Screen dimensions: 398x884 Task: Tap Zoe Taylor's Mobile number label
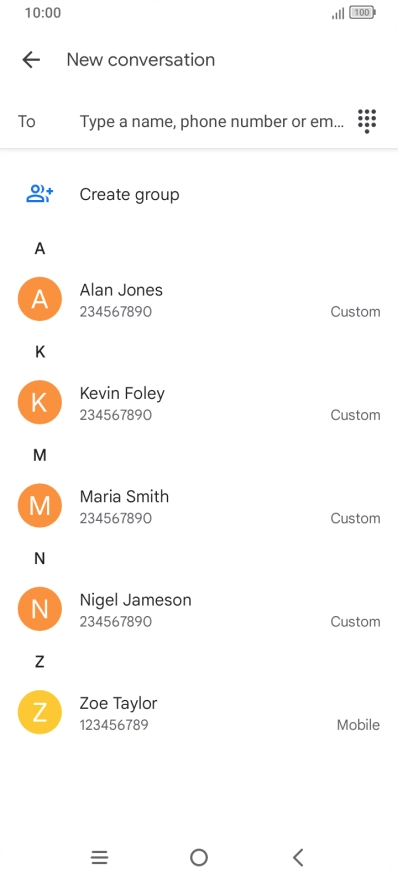(x=358, y=725)
